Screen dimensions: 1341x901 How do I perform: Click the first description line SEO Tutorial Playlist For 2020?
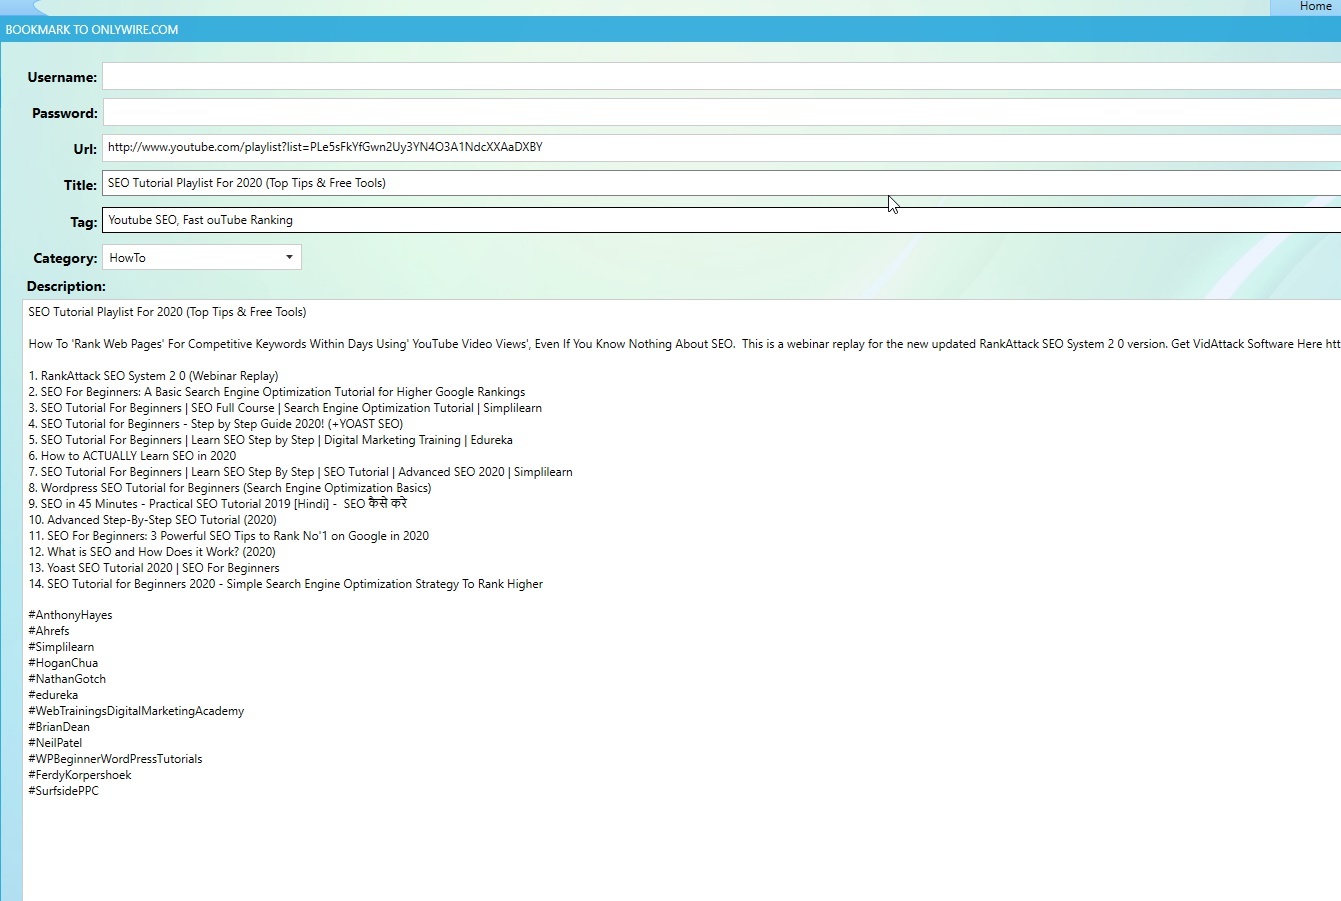(x=167, y=312)
